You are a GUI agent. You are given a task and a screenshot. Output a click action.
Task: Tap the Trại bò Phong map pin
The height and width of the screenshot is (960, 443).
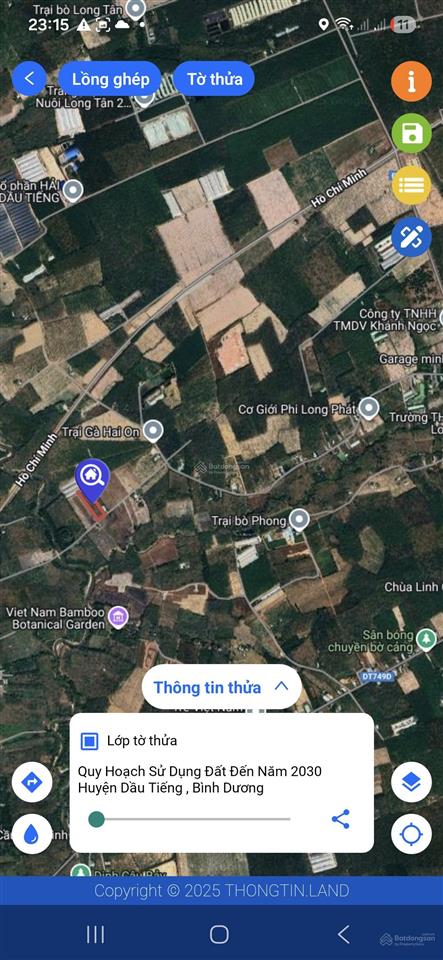coord(299,520)
